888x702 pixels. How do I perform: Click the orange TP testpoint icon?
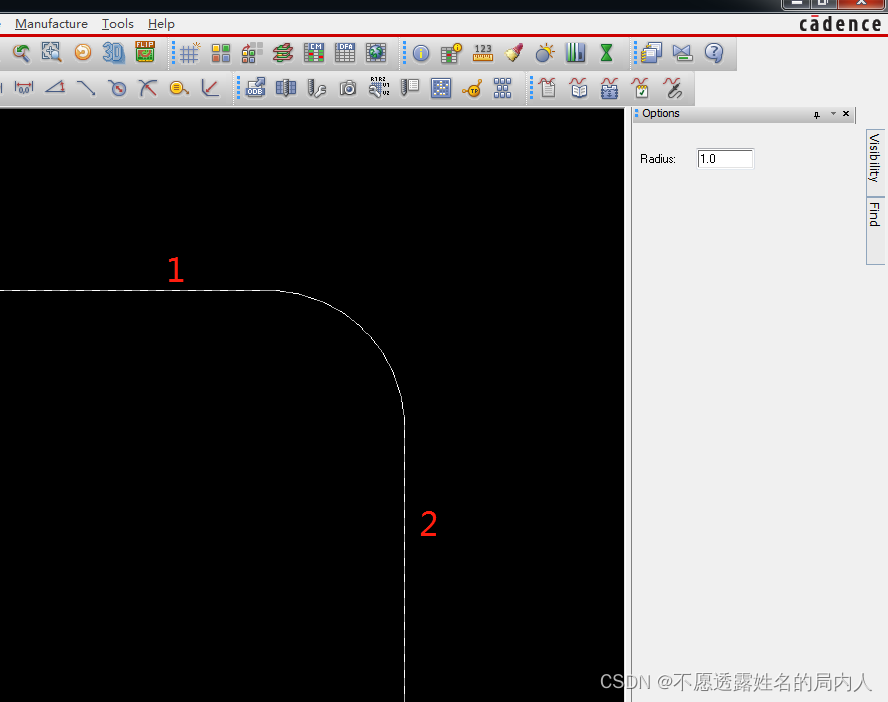[472, 88]
